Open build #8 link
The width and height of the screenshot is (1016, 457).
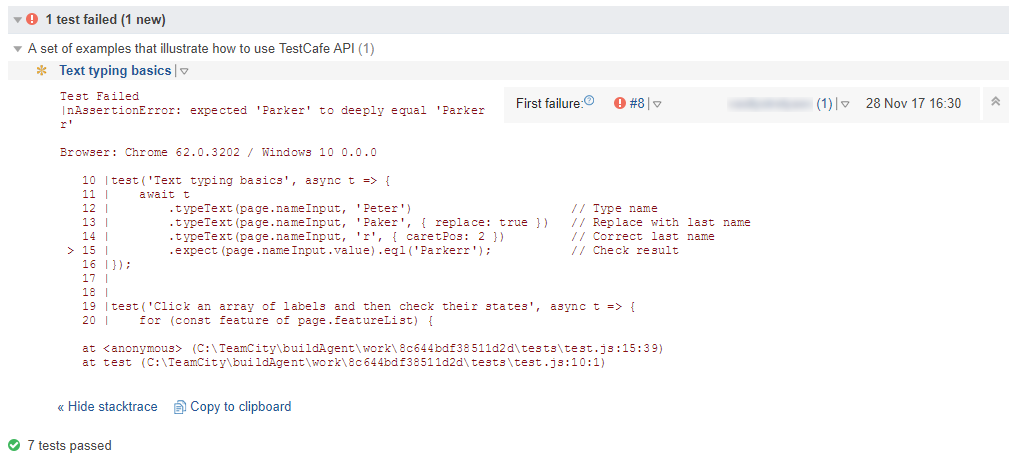pos(637,103)
